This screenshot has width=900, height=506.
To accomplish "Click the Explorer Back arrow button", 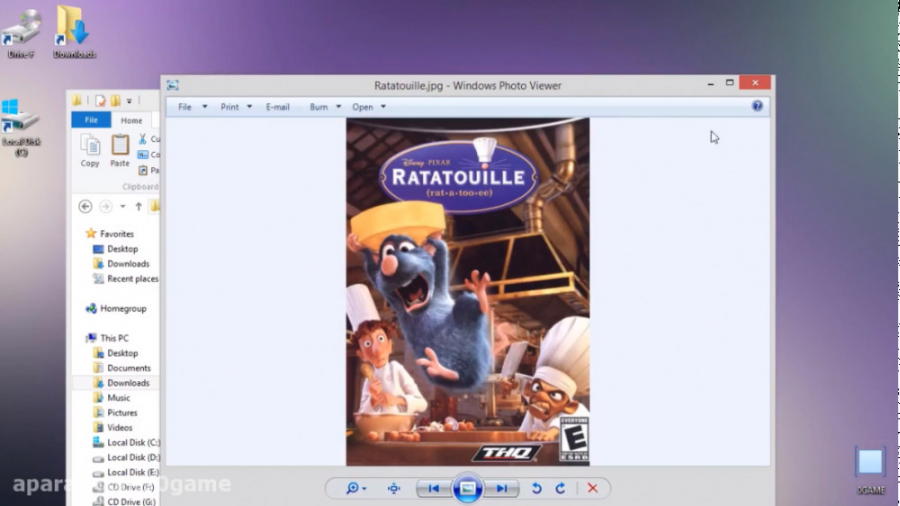I will pos(85,206).
